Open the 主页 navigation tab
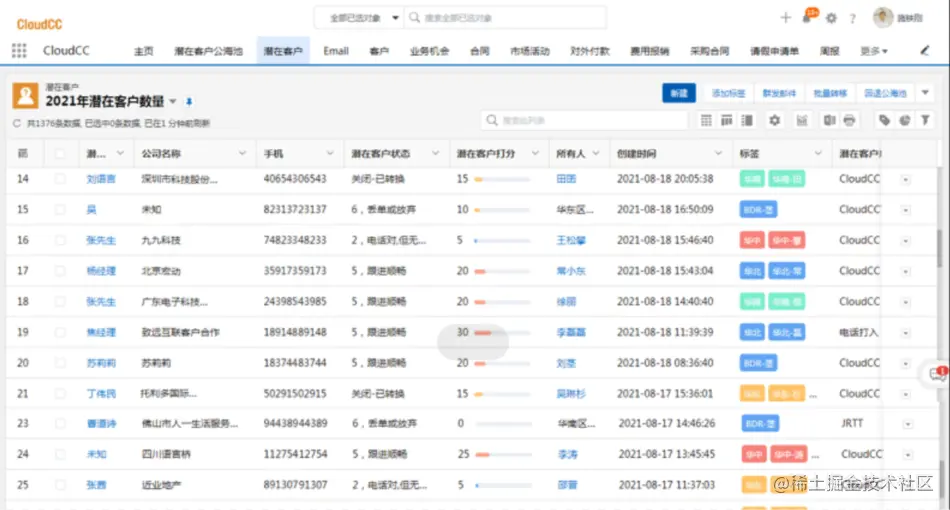Image resolution: width=950 pixels, height=510 pixels. [x=144, y=51]
